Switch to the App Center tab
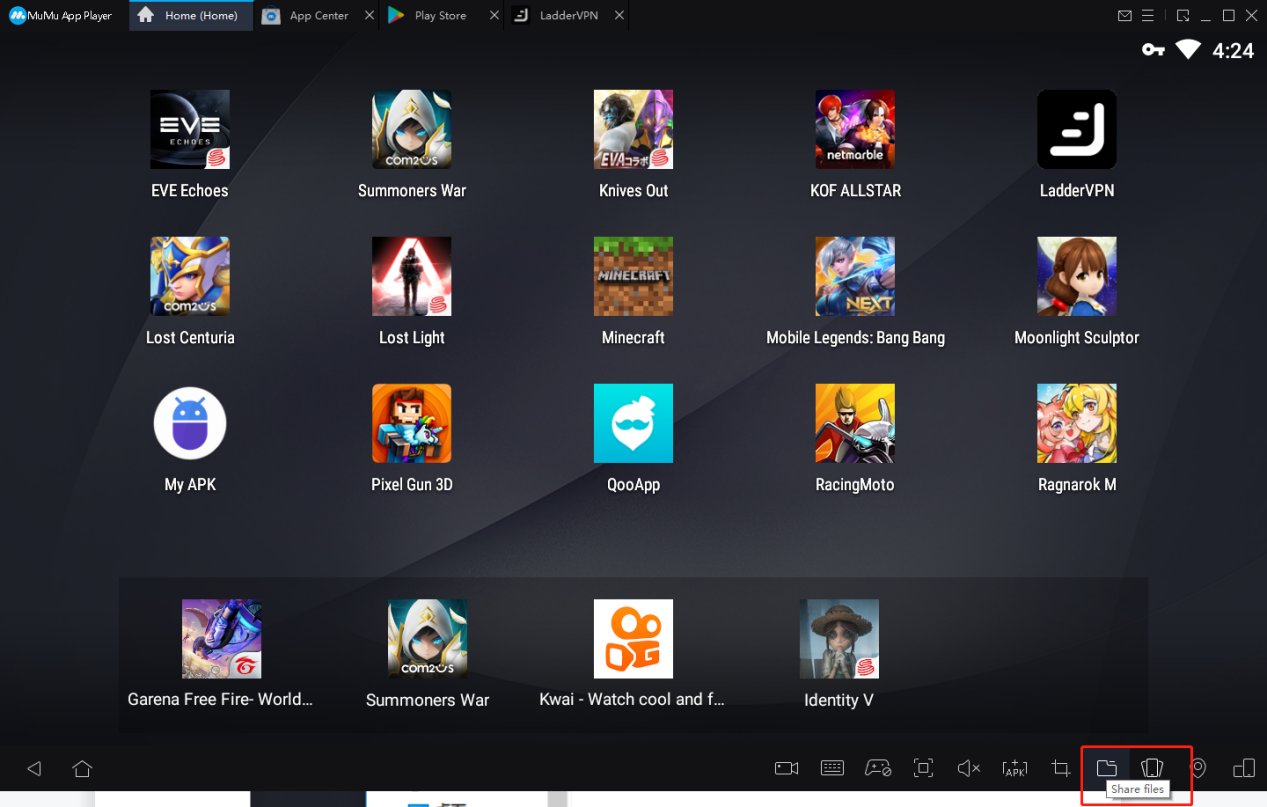Image resolution: width=1267 pixels, height=807 pixels. tap(318, 15)
